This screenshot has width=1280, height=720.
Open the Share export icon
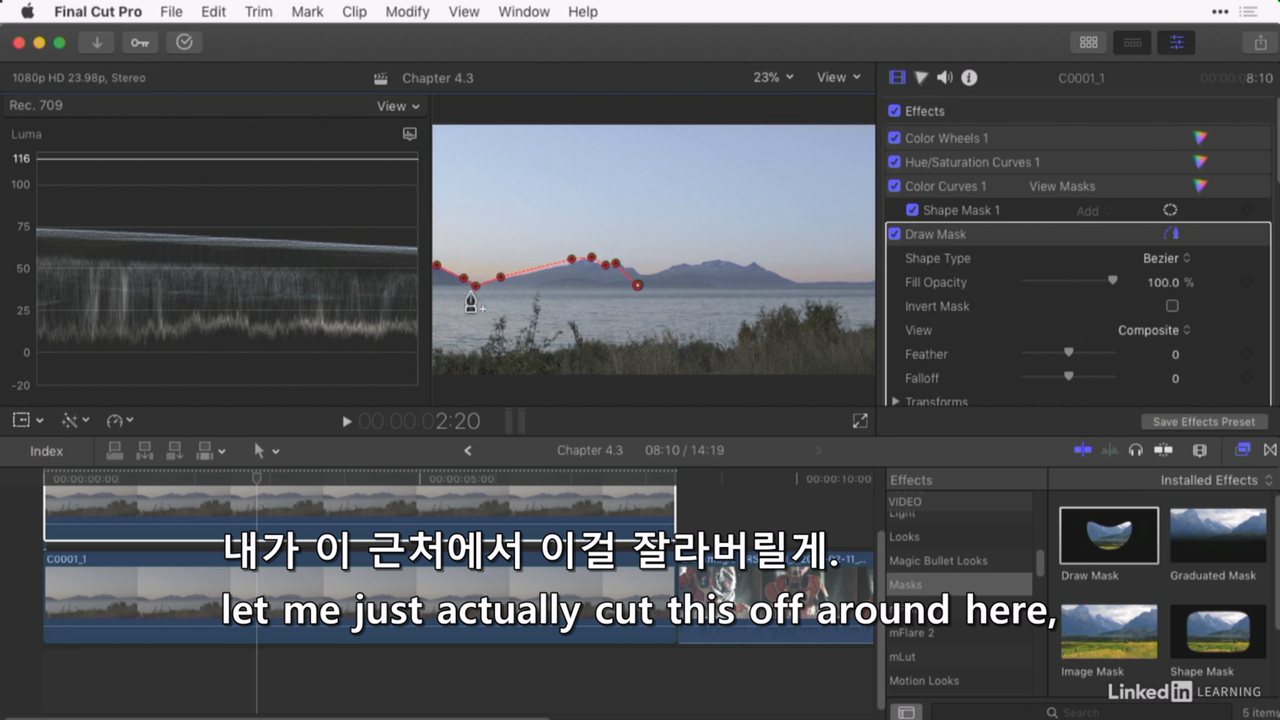point(1260,42)
